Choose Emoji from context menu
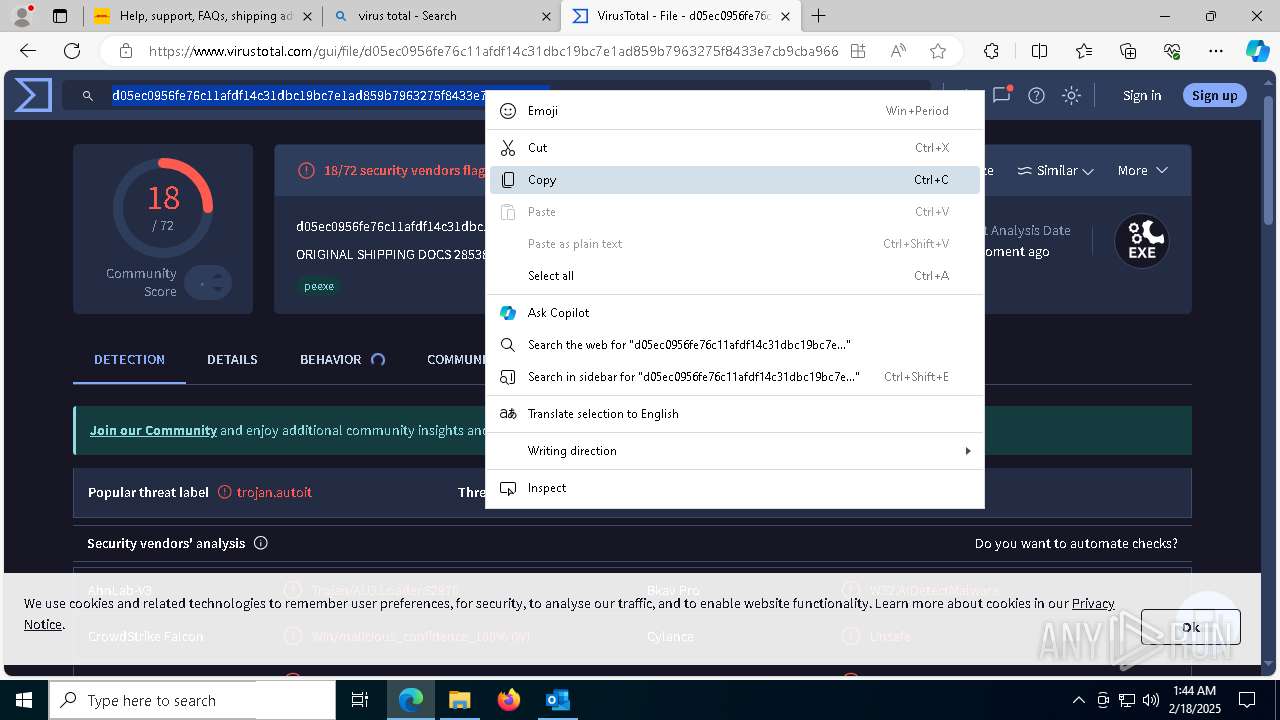 (x=735, y=111)
